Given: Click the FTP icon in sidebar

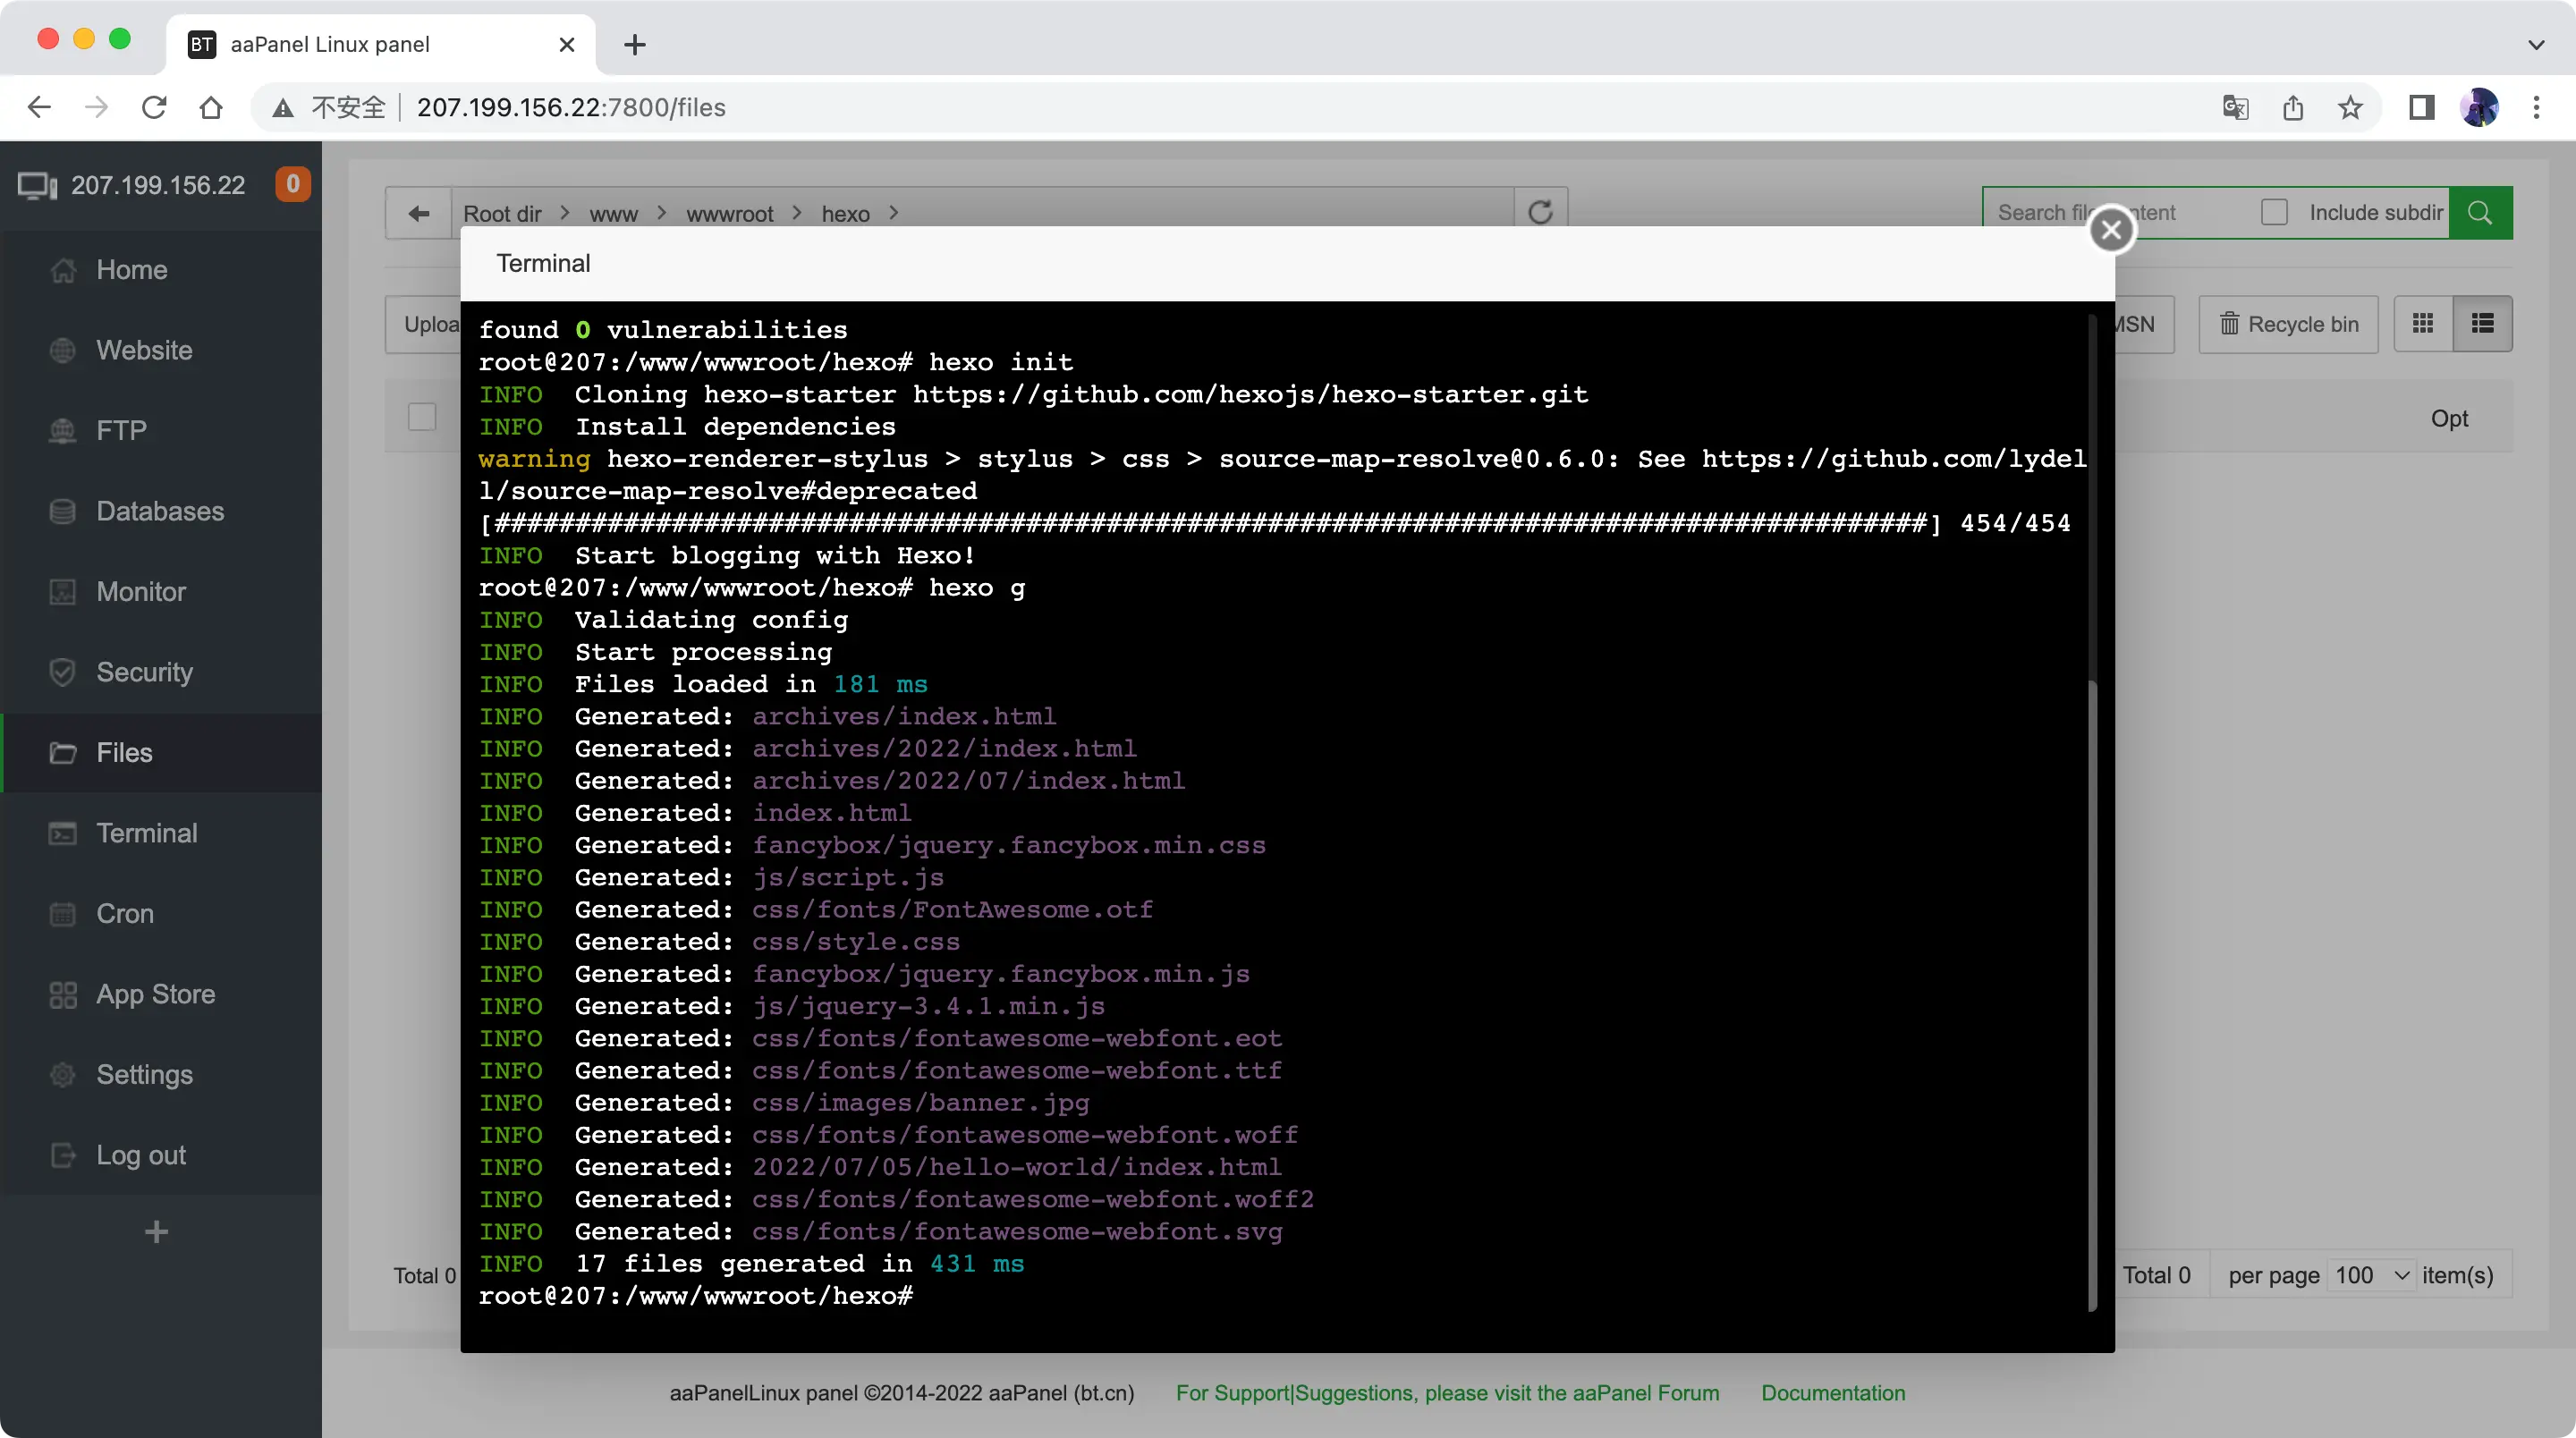Looking at the screenshot, I should pyautogui.click(x=63, y=431).
